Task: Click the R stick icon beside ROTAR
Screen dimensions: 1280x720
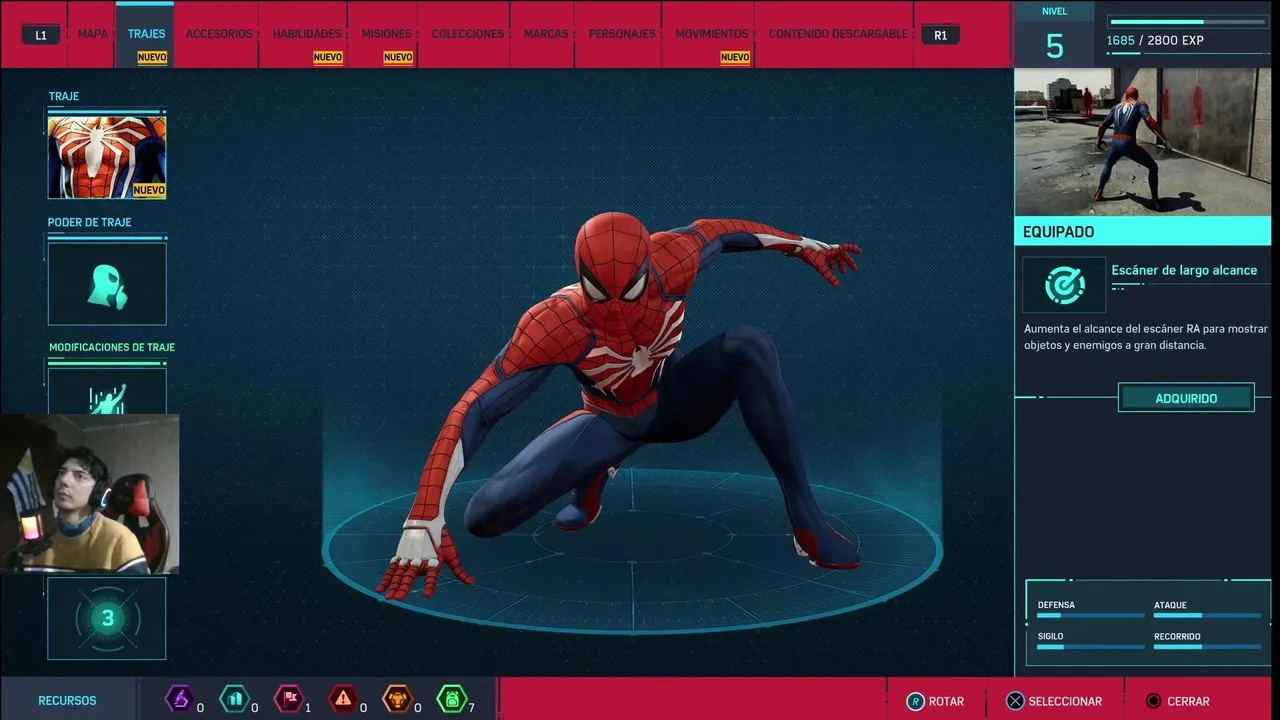Action: click(x=915, y=702)
